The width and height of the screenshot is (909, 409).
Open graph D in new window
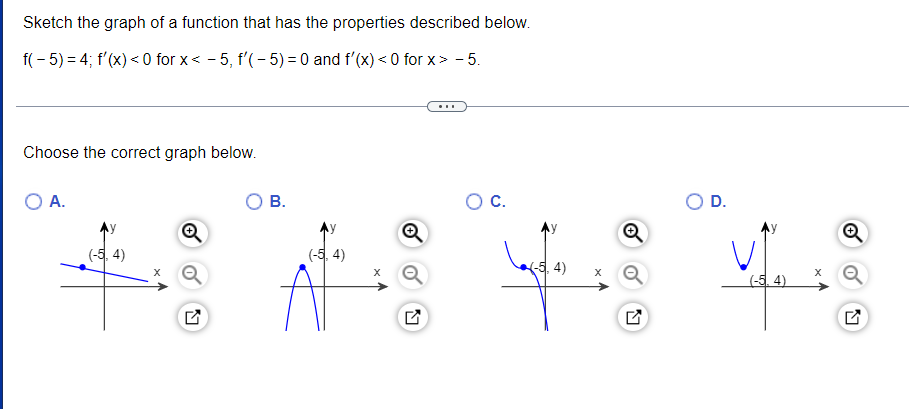pos(852,317)
